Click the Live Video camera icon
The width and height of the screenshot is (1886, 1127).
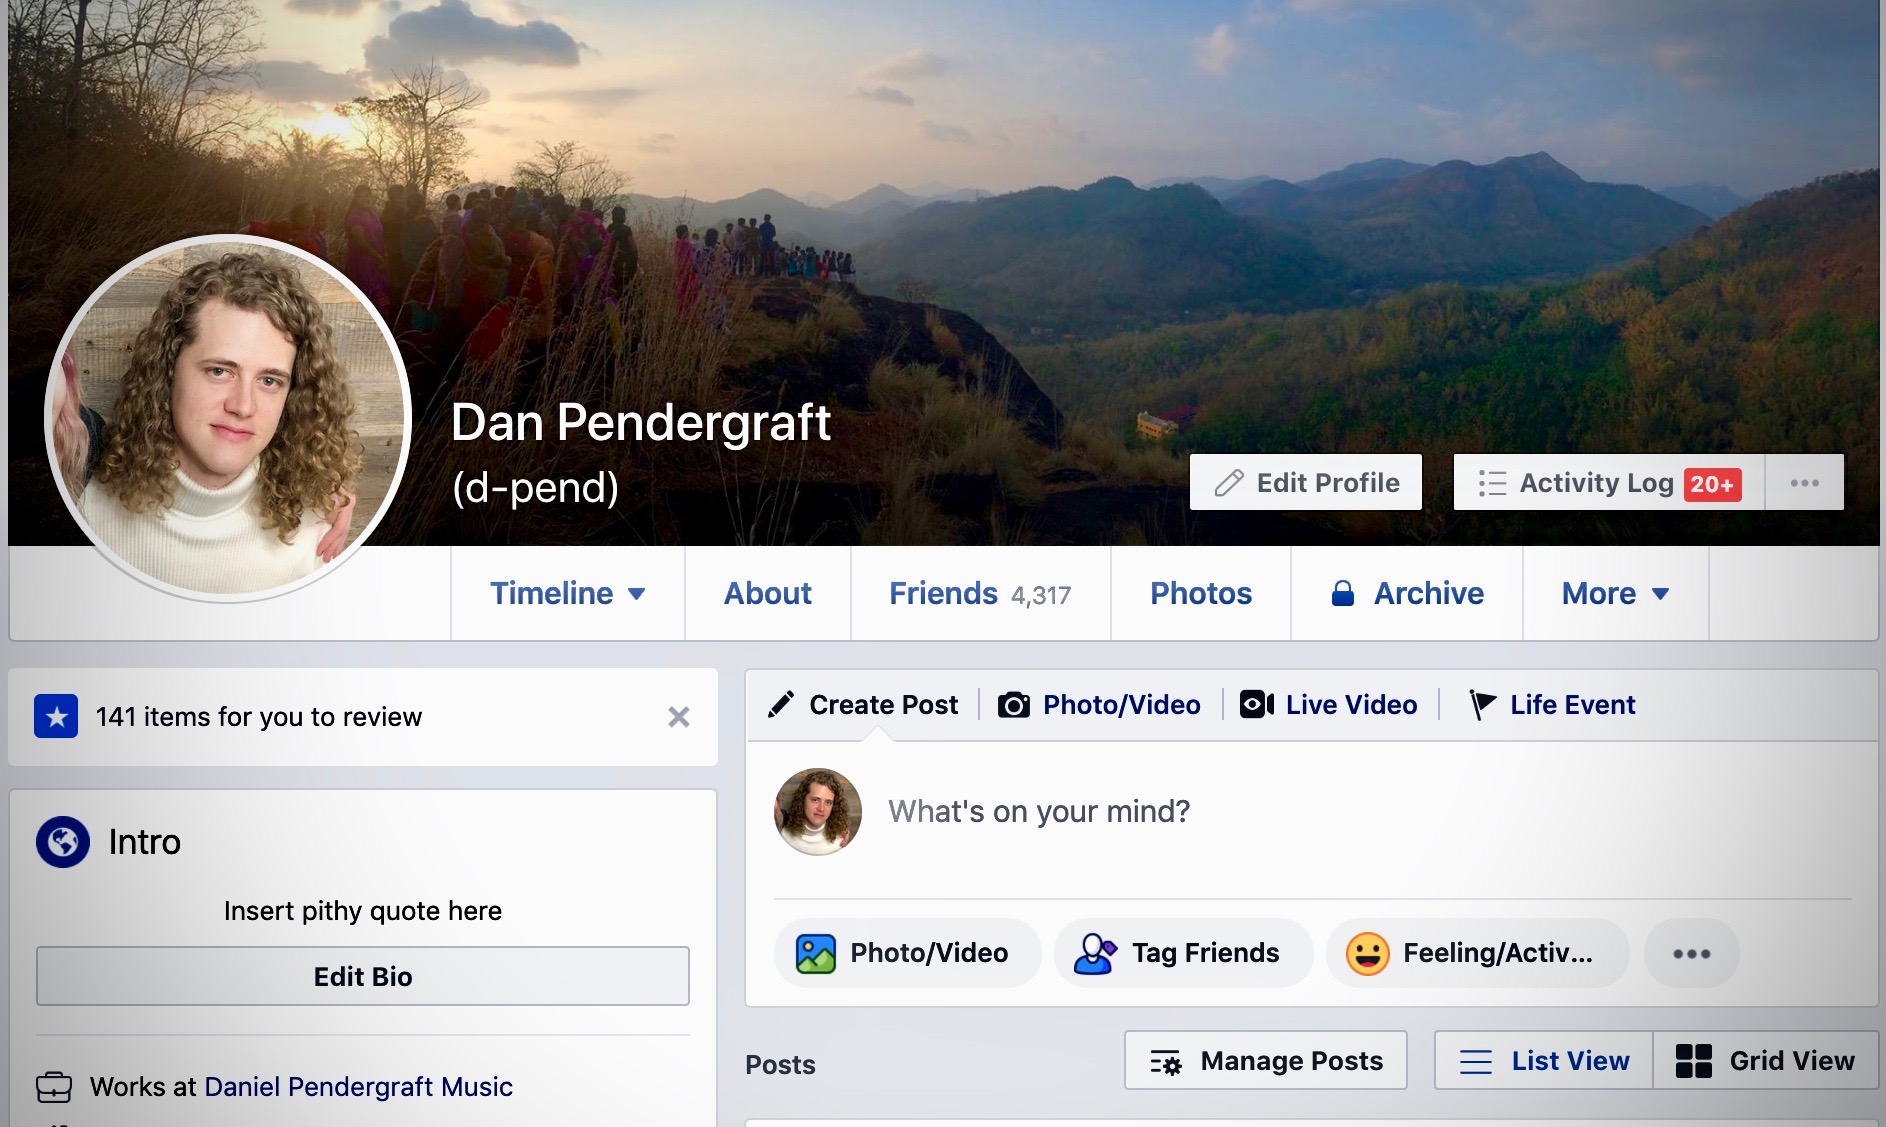[x=1257, y=705]
